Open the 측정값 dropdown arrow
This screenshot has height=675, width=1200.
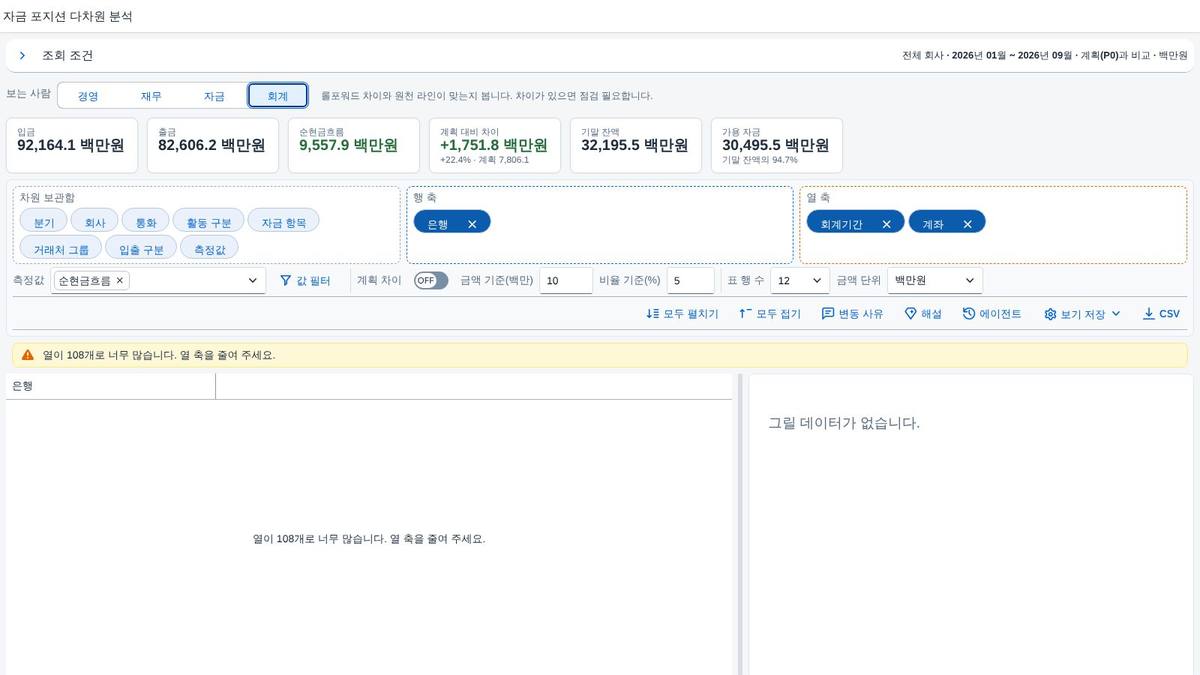pyautogui.click(x=252, y=281)
